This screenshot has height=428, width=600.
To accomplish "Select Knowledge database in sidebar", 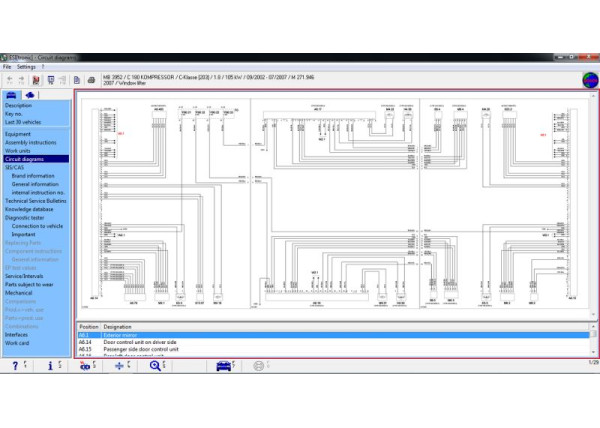I will coord(28,209).
